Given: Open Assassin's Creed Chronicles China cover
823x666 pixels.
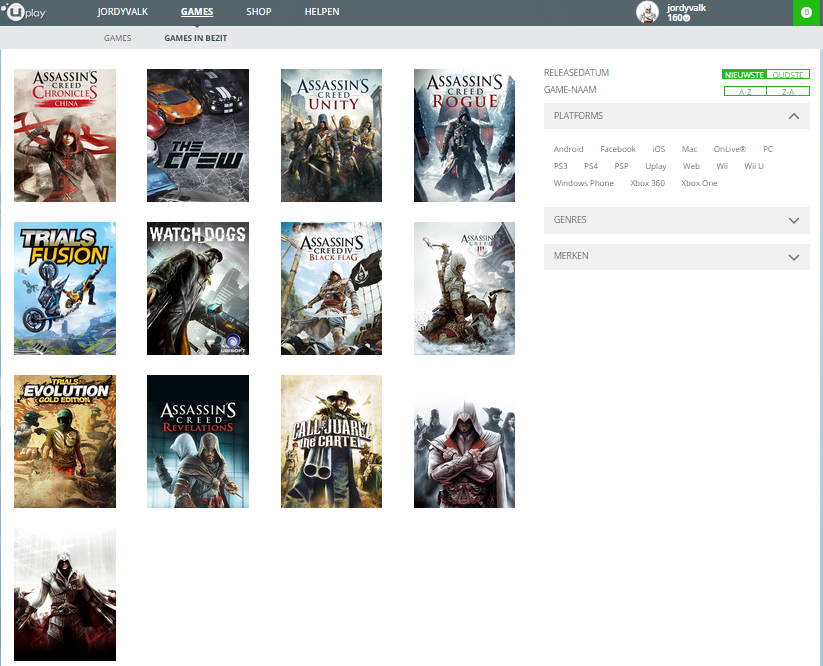Looking at the screenshot, I should (65, 135).
